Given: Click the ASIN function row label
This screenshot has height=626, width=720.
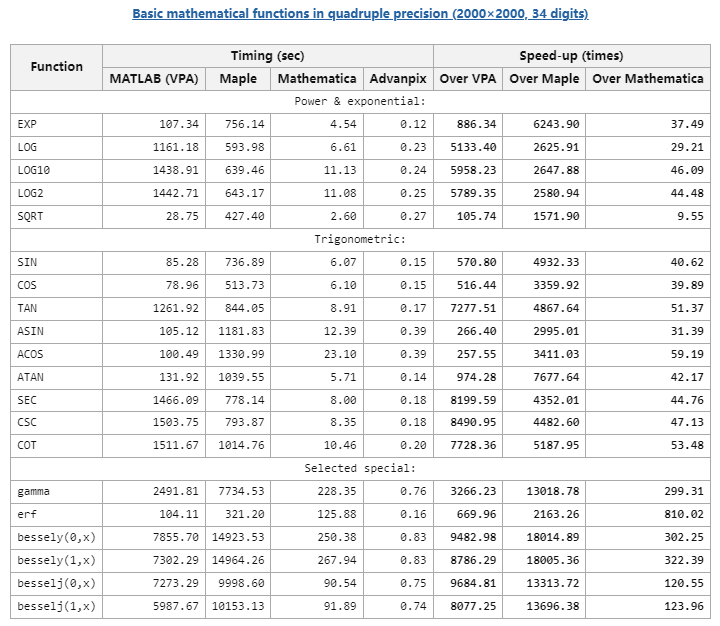Looking at the screenshot, I should click(30, 331).
